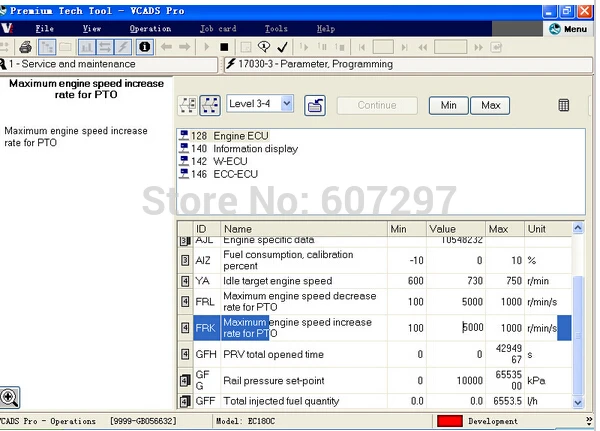Click the Continue button
Viewport: 600px width, 431px height.
[377, 105]
